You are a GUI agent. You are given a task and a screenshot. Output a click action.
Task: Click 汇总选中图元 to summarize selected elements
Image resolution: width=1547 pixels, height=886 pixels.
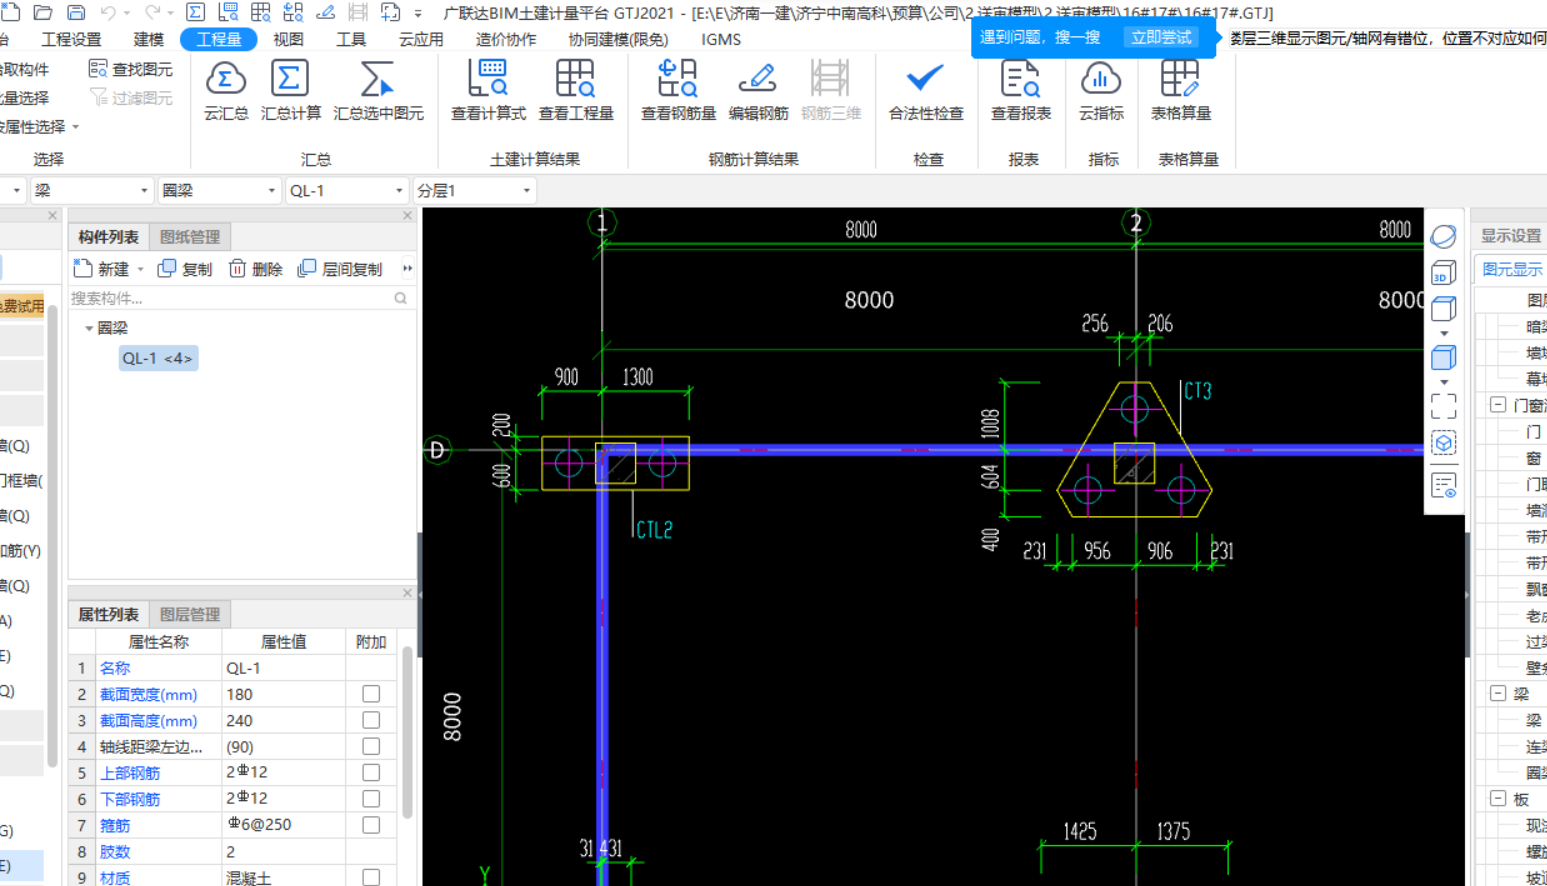pyautogui.click(x=378, y=91)
